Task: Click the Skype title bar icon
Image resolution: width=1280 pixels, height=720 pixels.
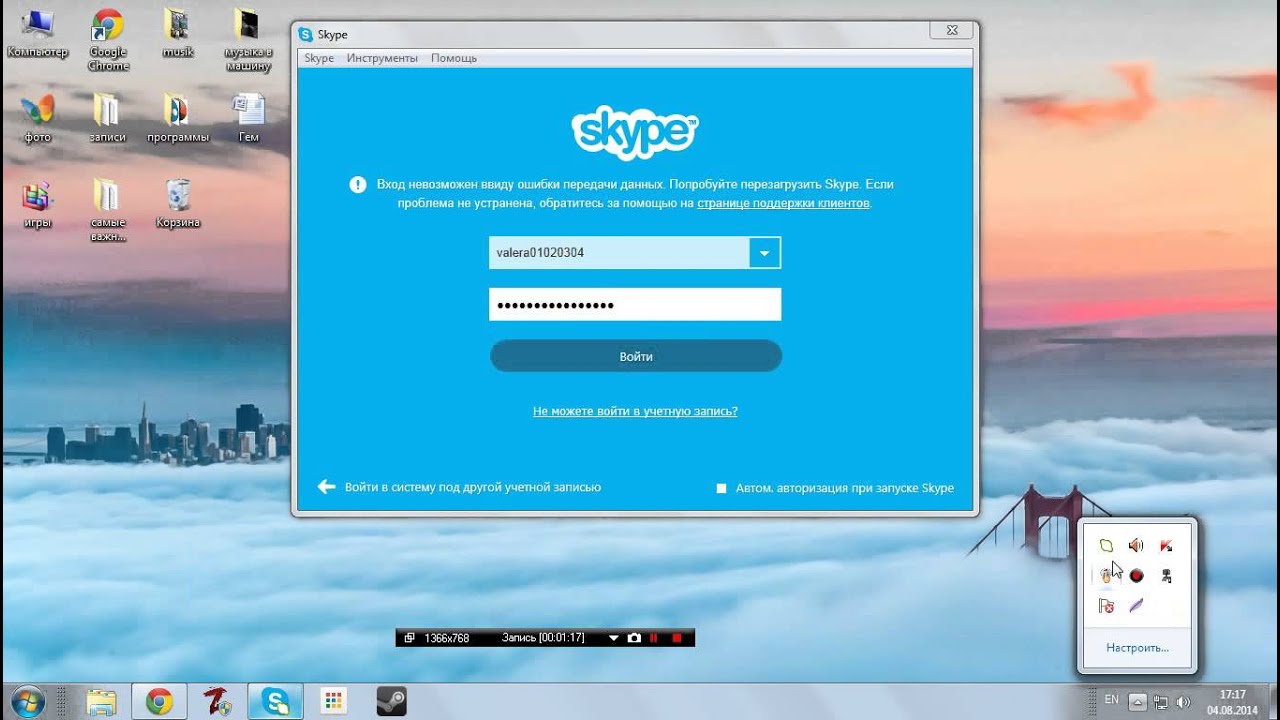Action: pyautogui.click(x=306, y=35)
